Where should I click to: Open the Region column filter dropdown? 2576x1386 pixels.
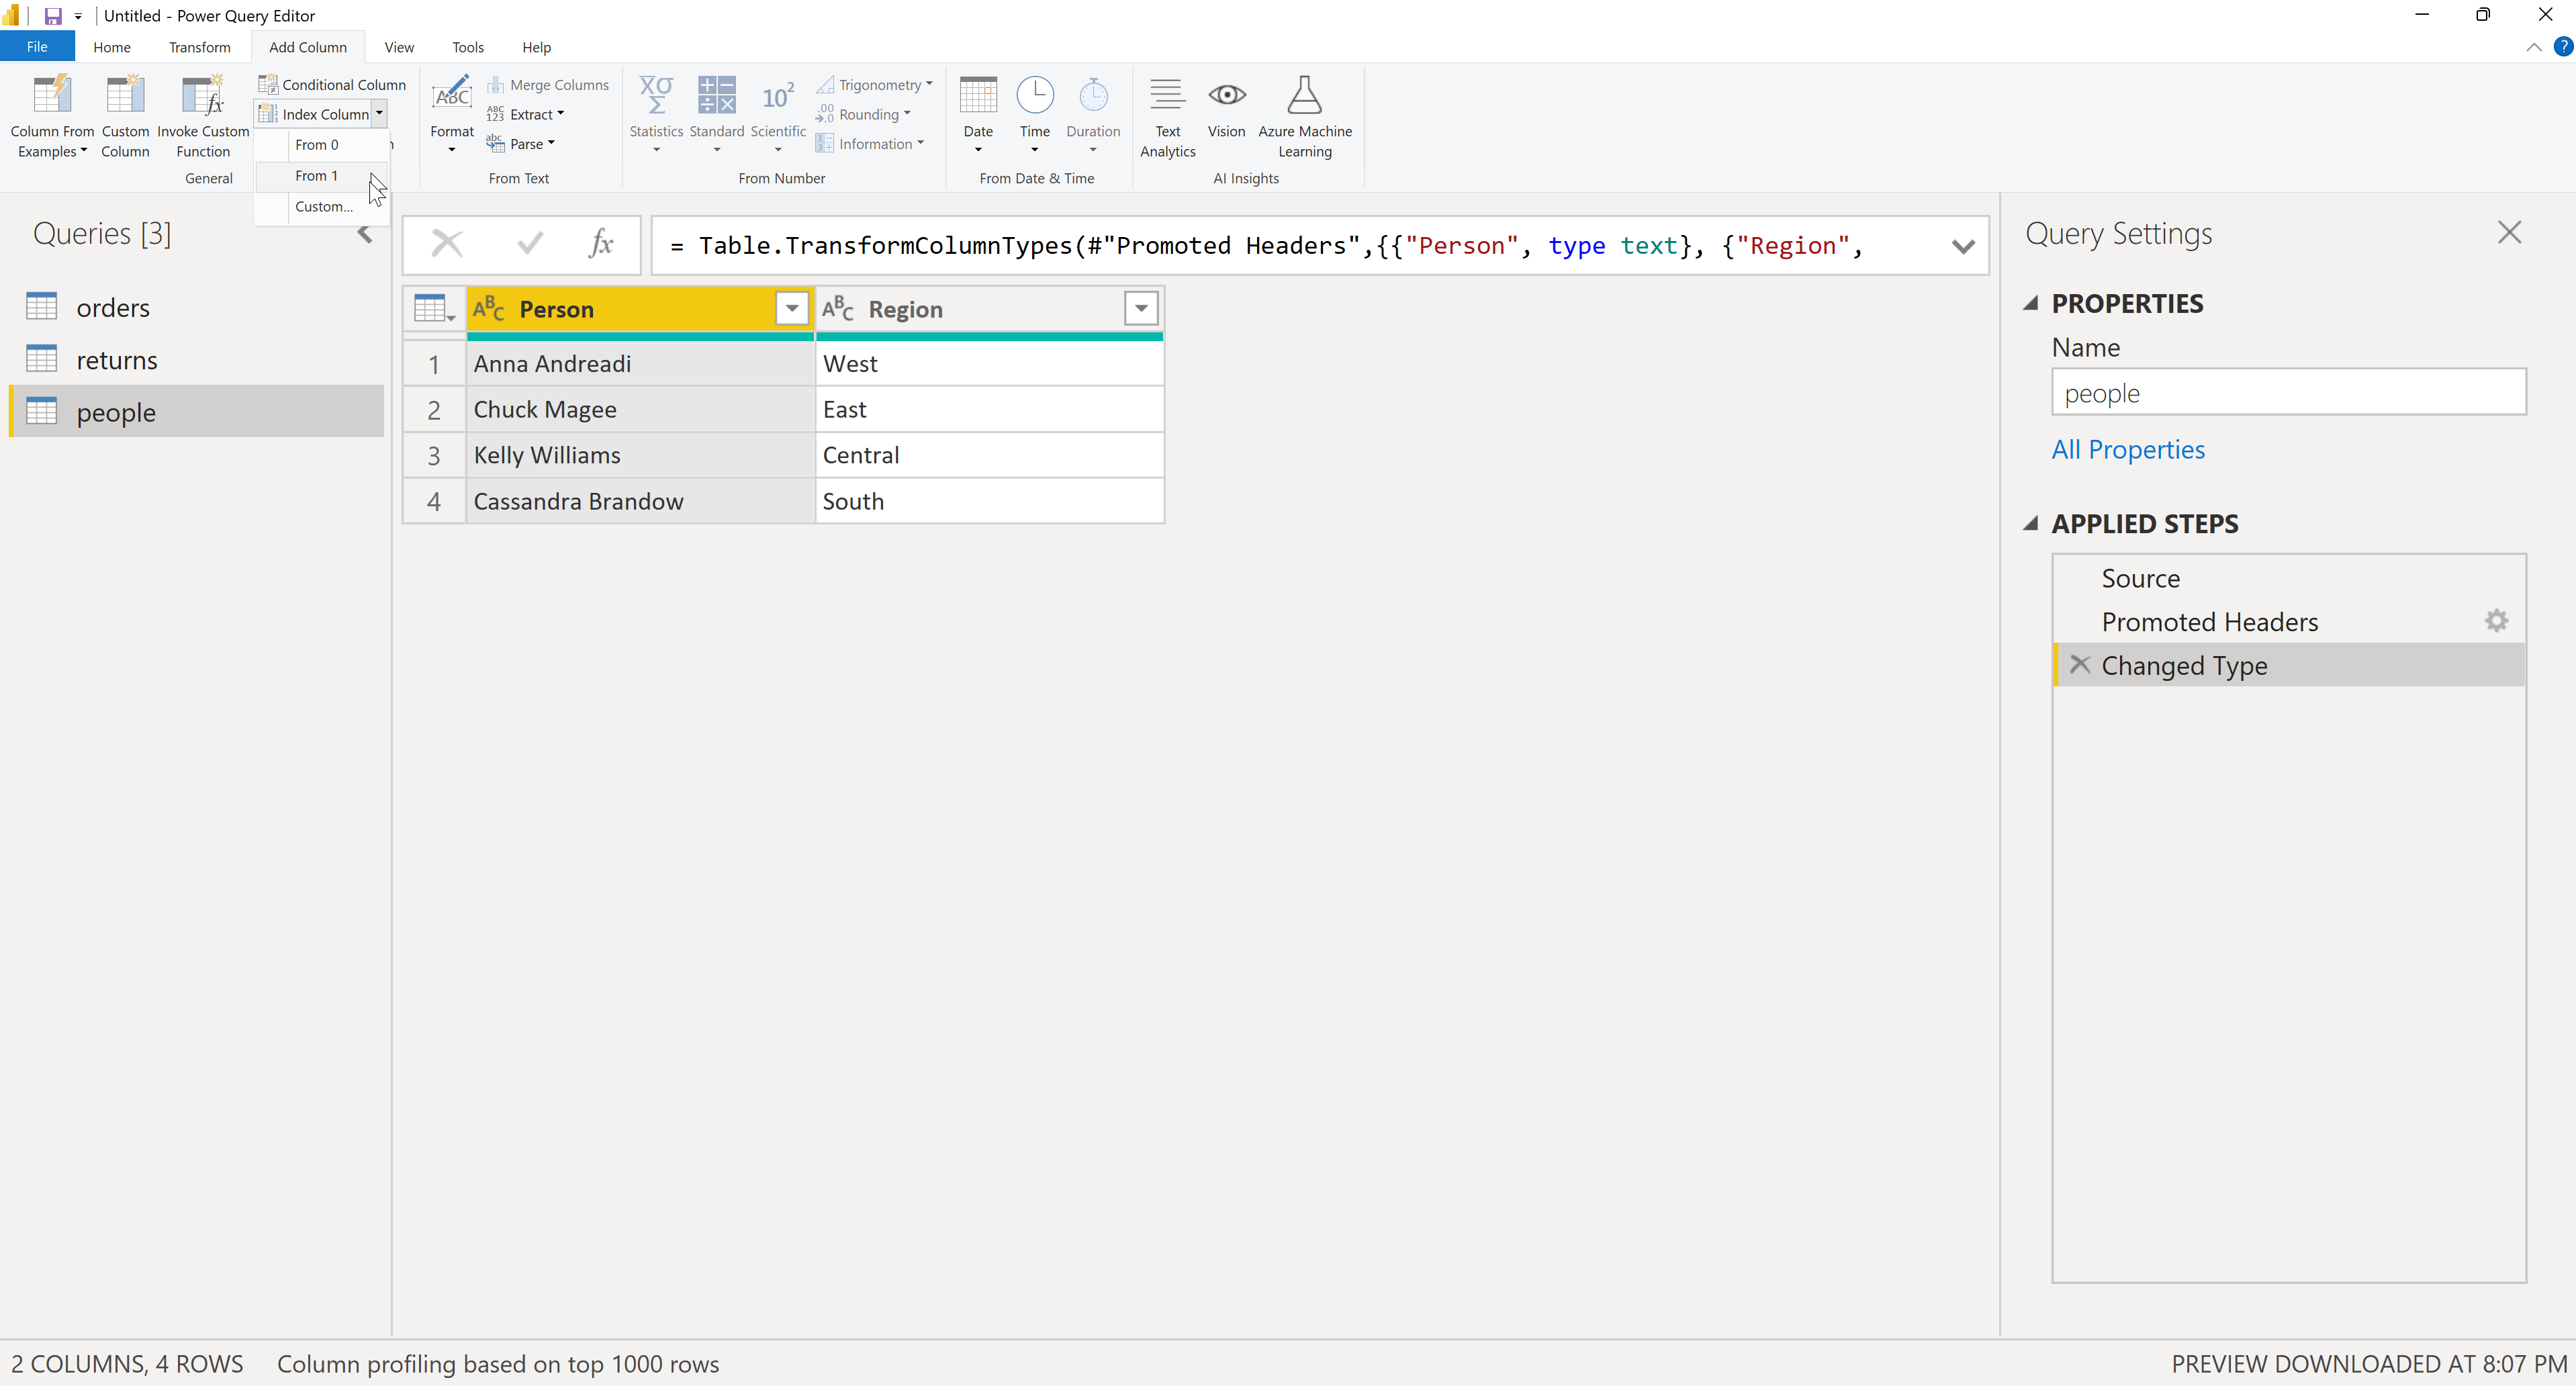[x=1141, y=309]
